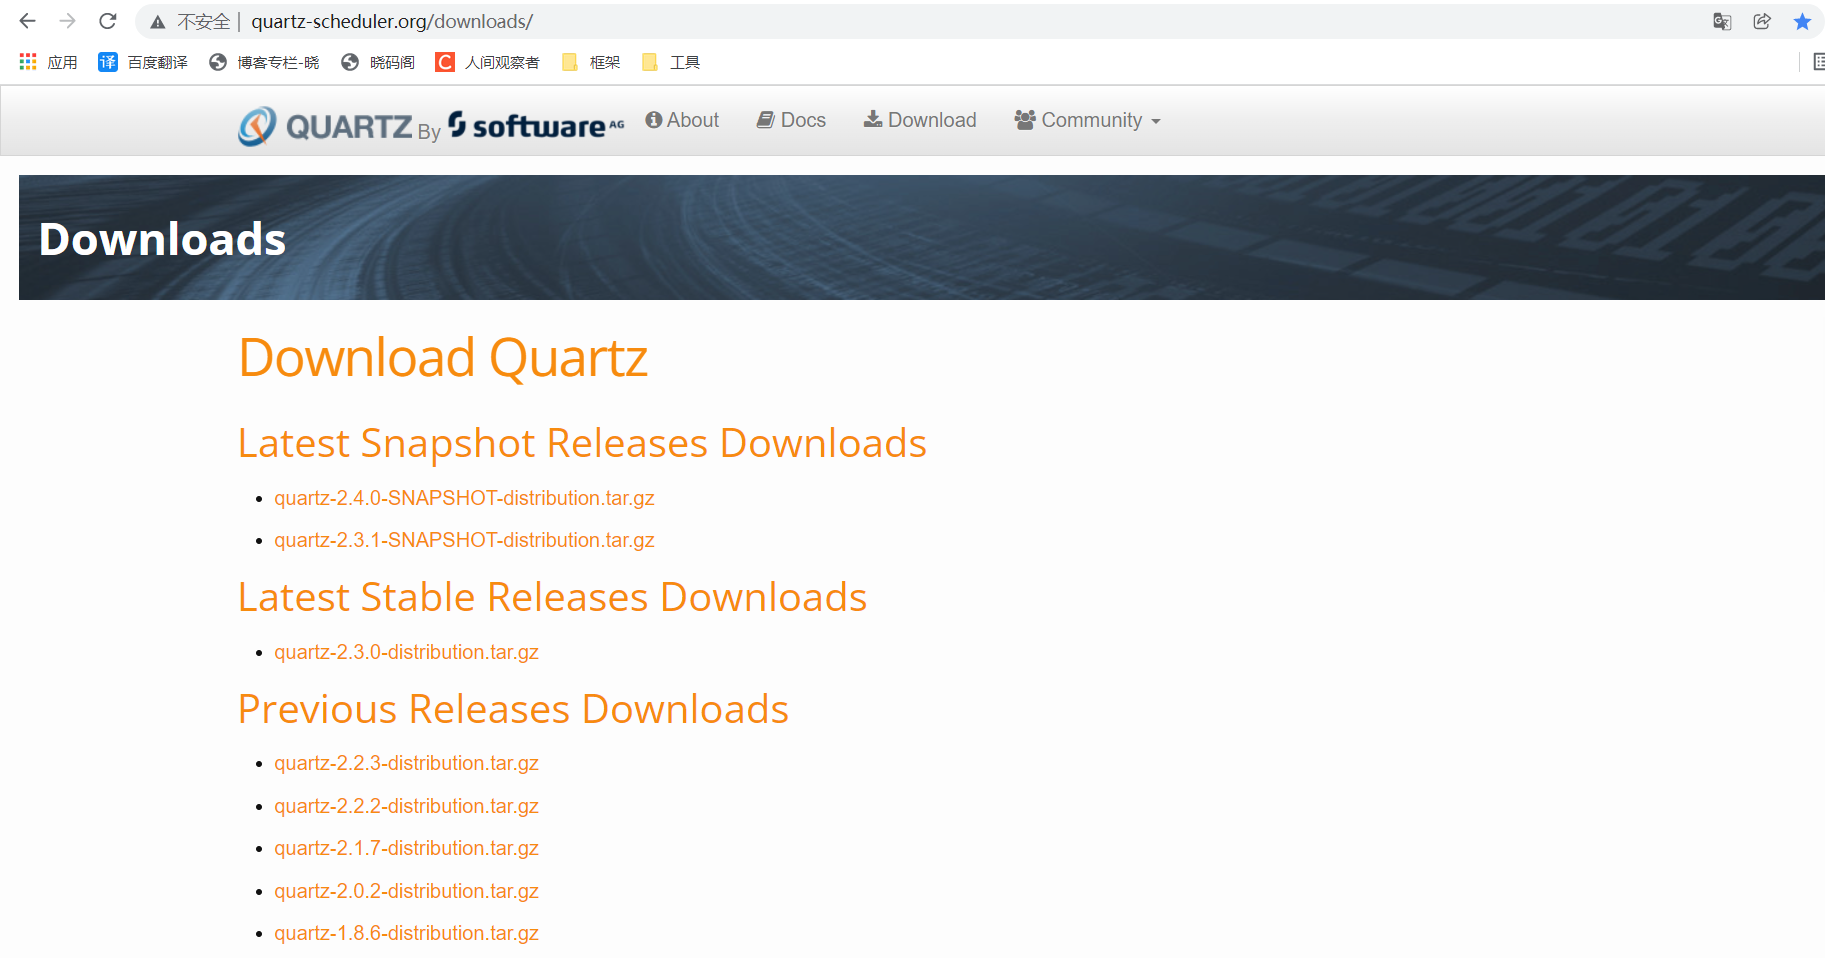Download quartz-2.0.2-distribution.tar.gz
Viewport: 1825px width, 958px height.
click(406, 891)
